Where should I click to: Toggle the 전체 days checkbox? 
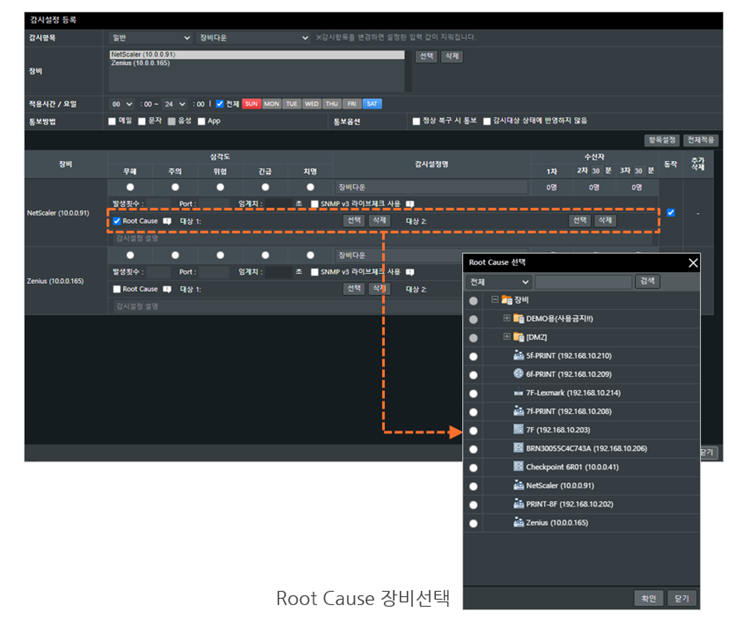tap(220, 104)
